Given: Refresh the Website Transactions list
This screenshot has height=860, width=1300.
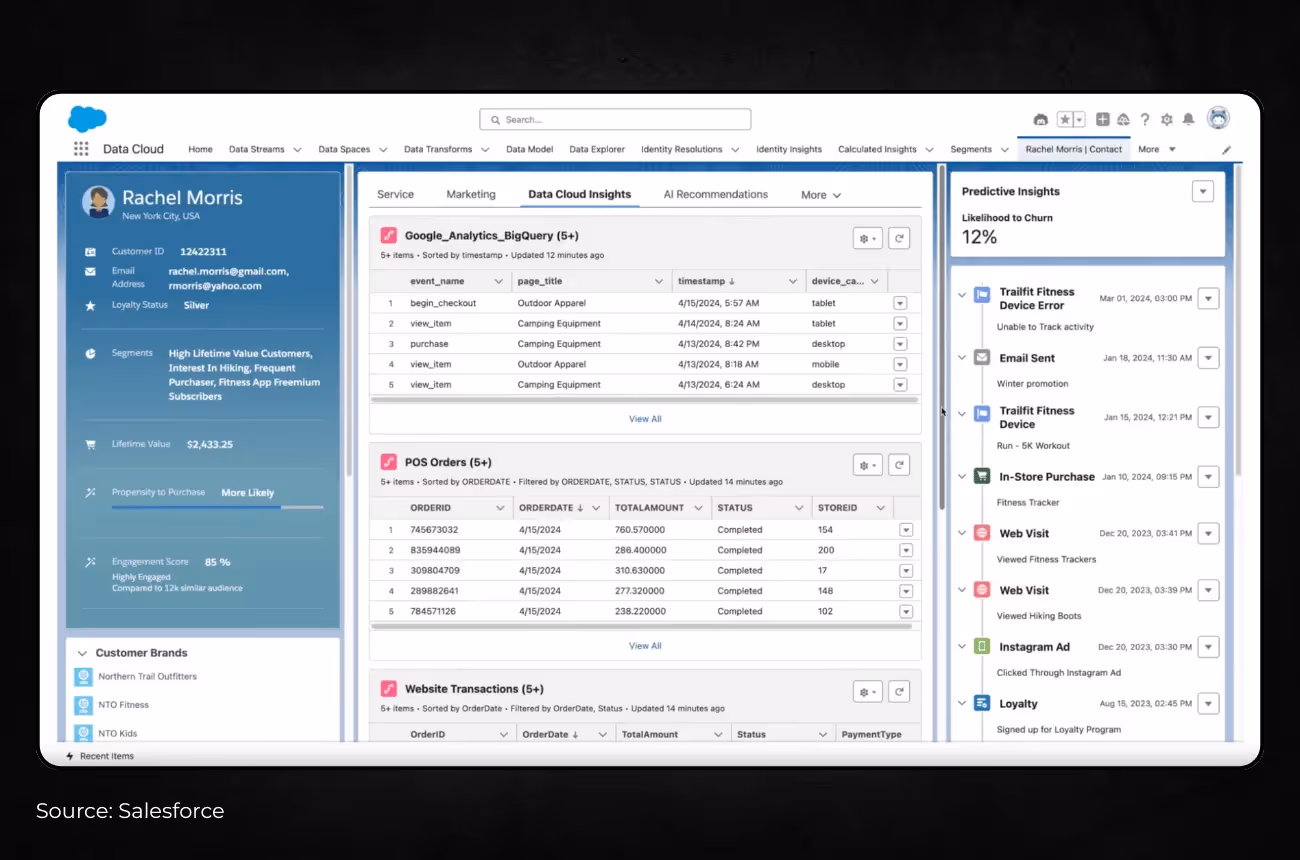Looking at the screenshot, I should [899, 691].
